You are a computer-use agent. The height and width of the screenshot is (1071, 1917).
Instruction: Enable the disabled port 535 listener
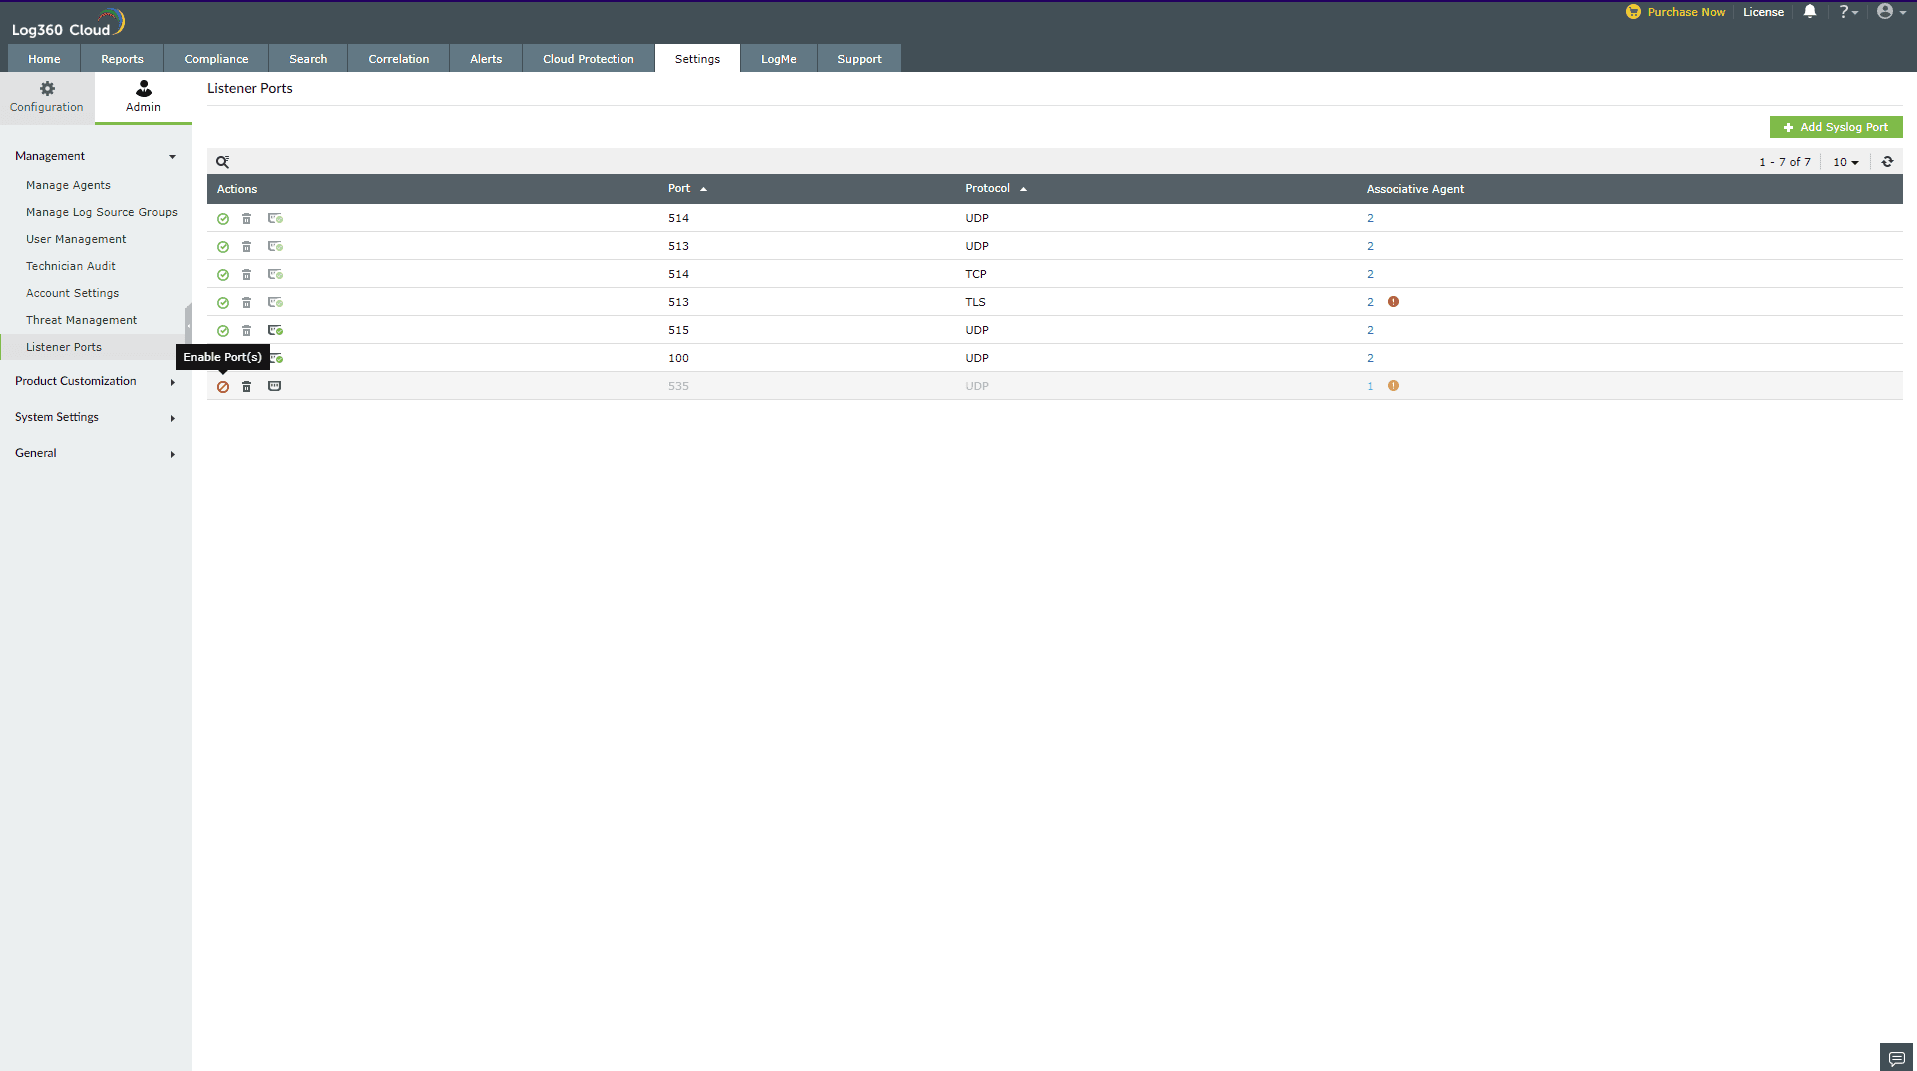[223, 387]
